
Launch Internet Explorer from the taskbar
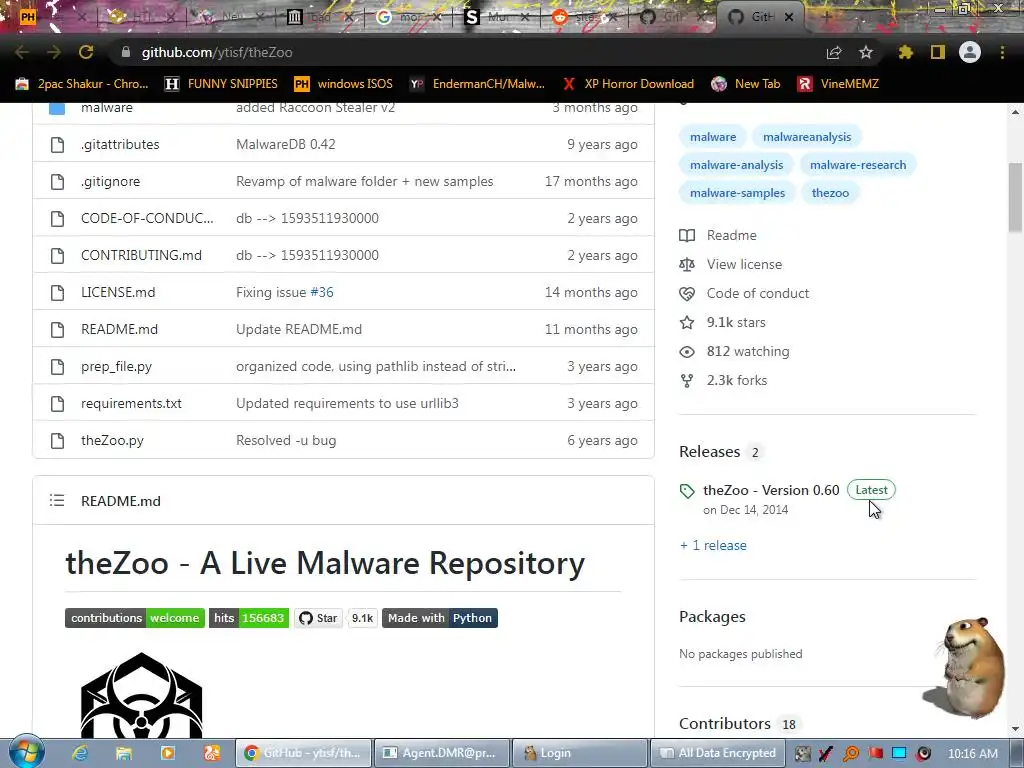pos(80,753)
